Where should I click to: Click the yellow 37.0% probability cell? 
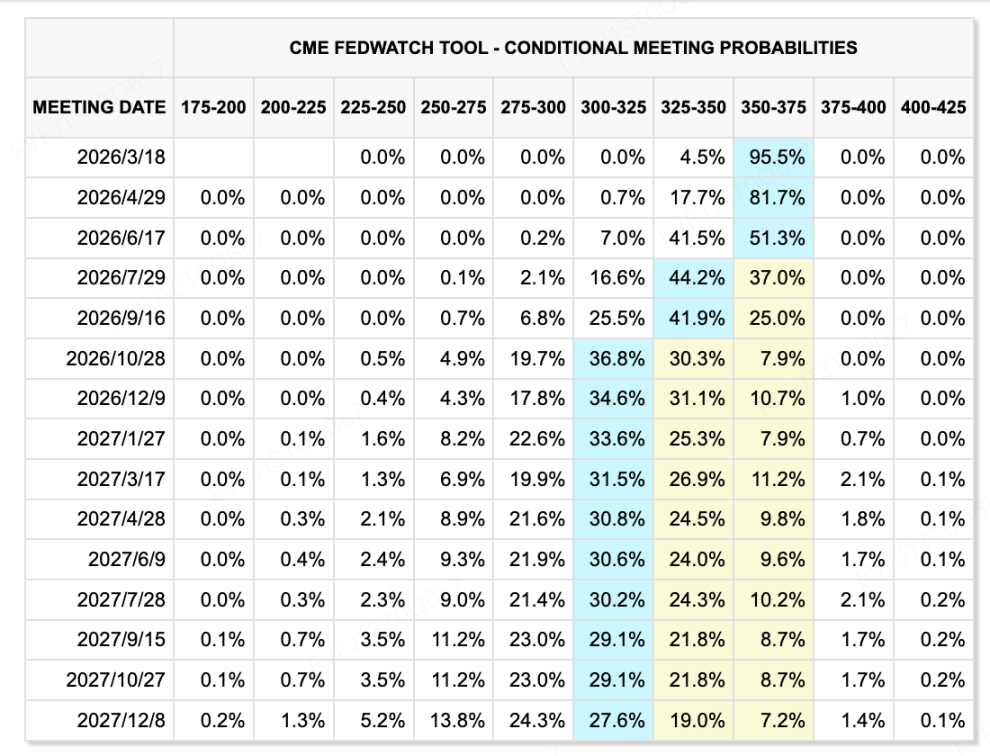773,277
